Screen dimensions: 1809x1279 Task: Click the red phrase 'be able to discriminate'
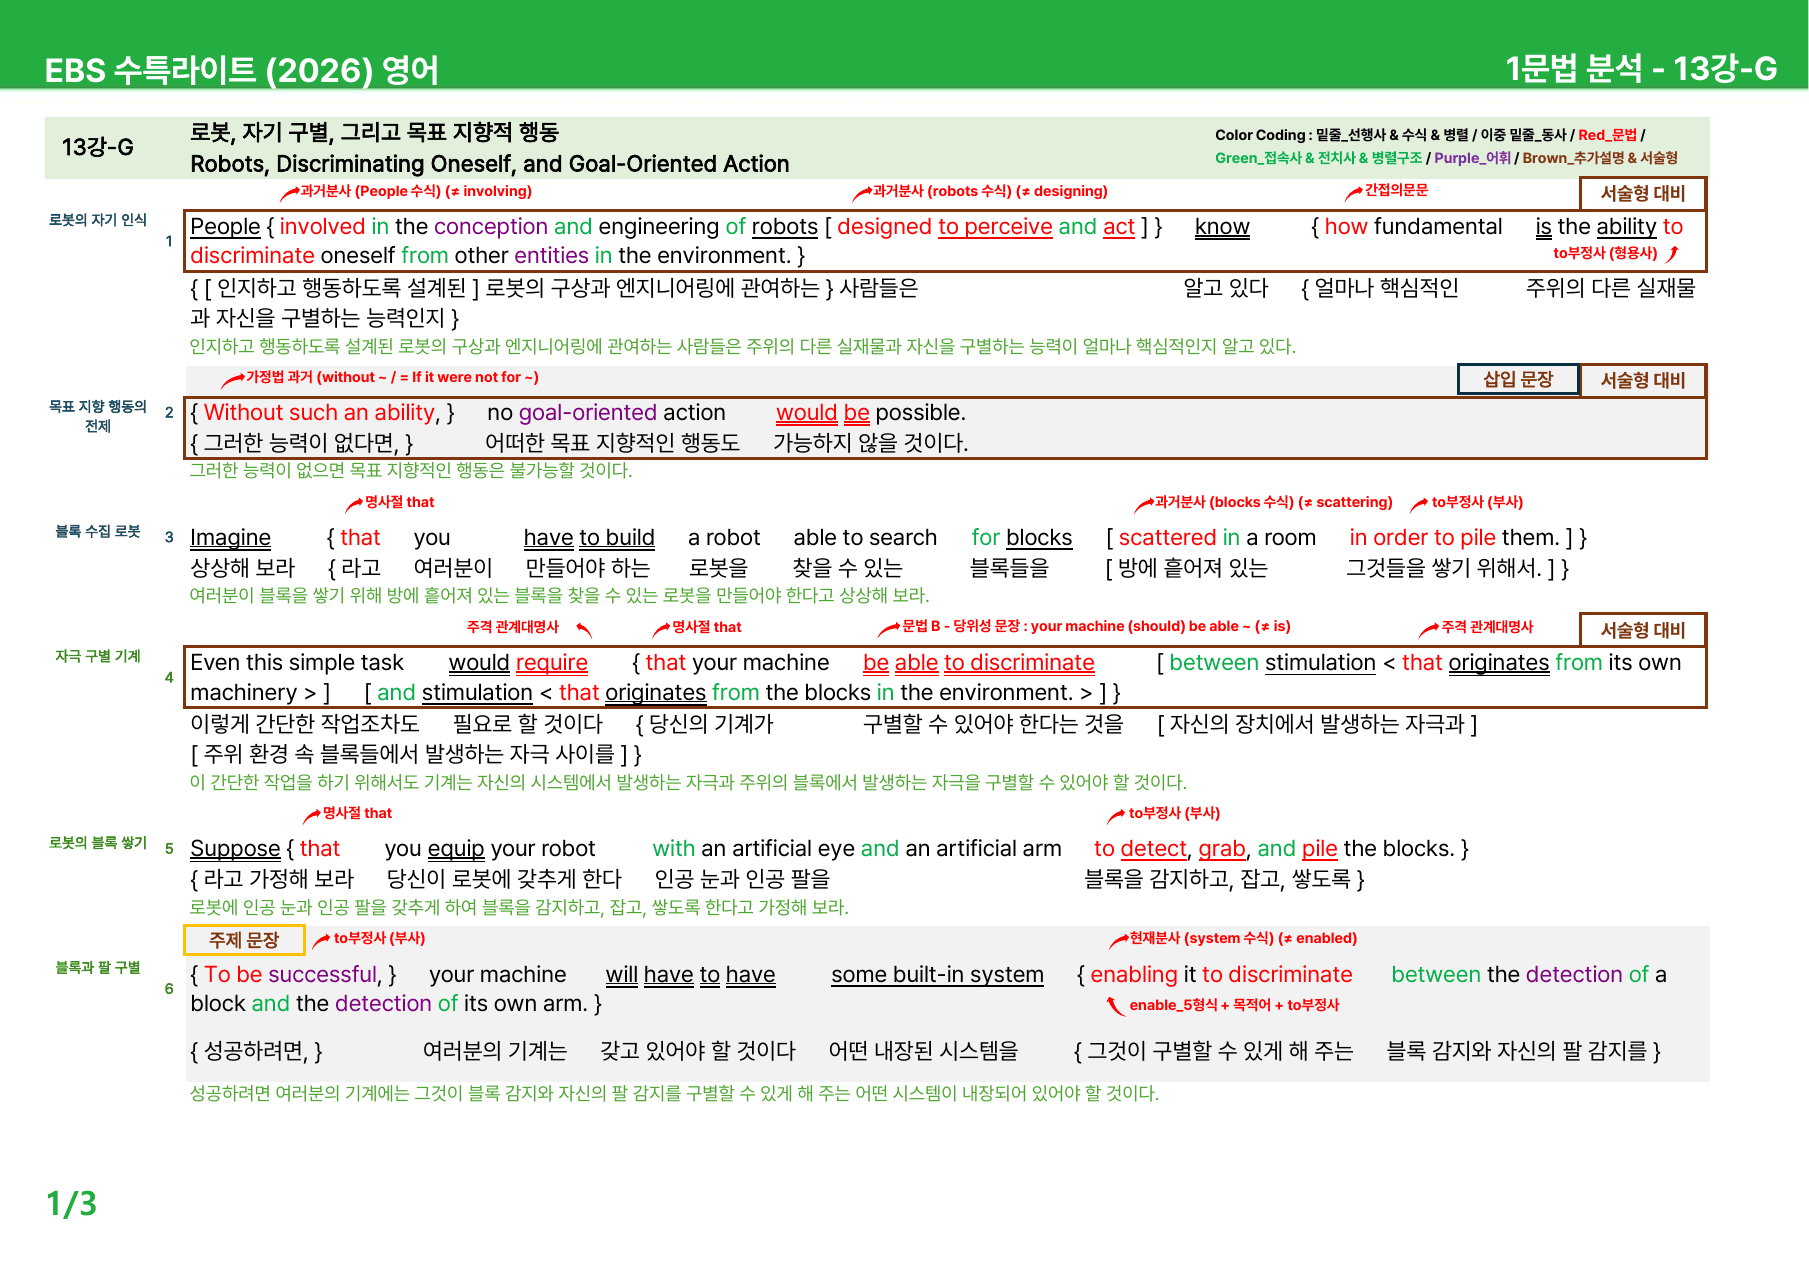979,663
